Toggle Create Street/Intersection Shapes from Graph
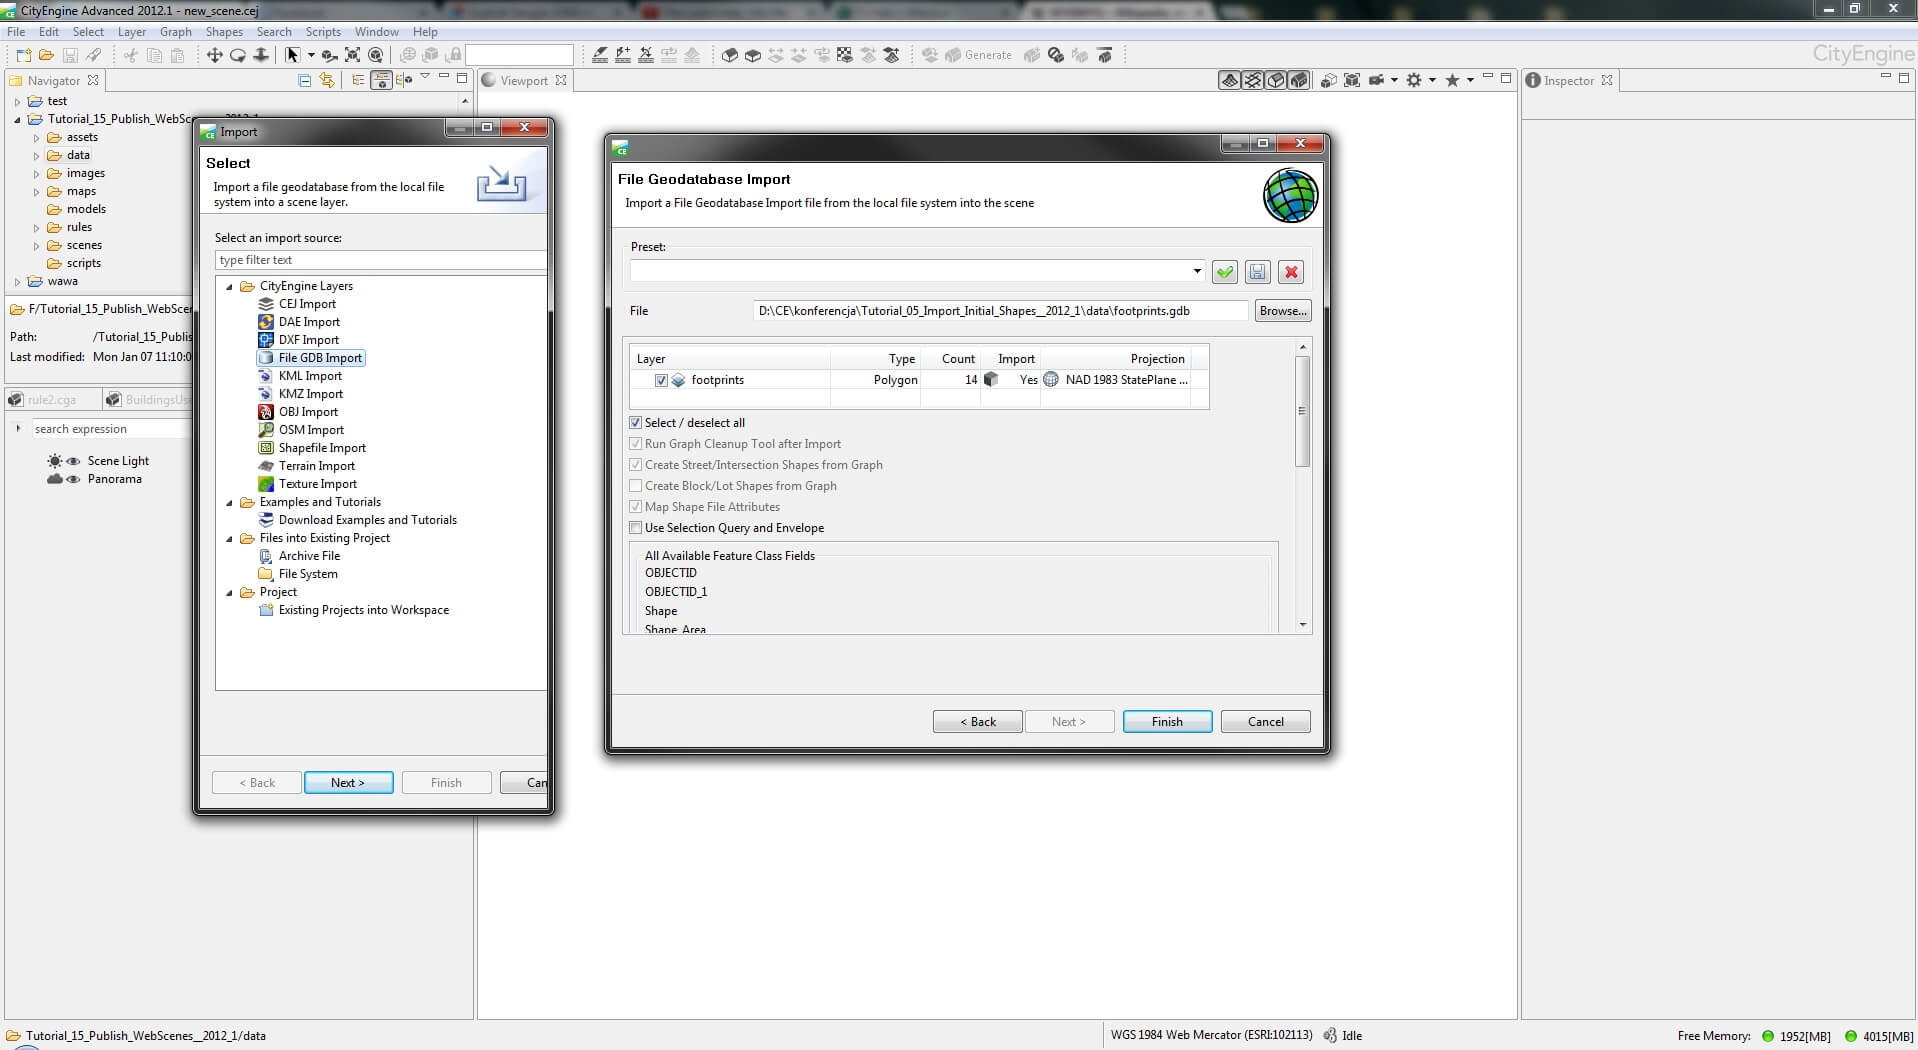Screen dimensions: 1918x1050 pyautogui.click(x=635, y=465)
